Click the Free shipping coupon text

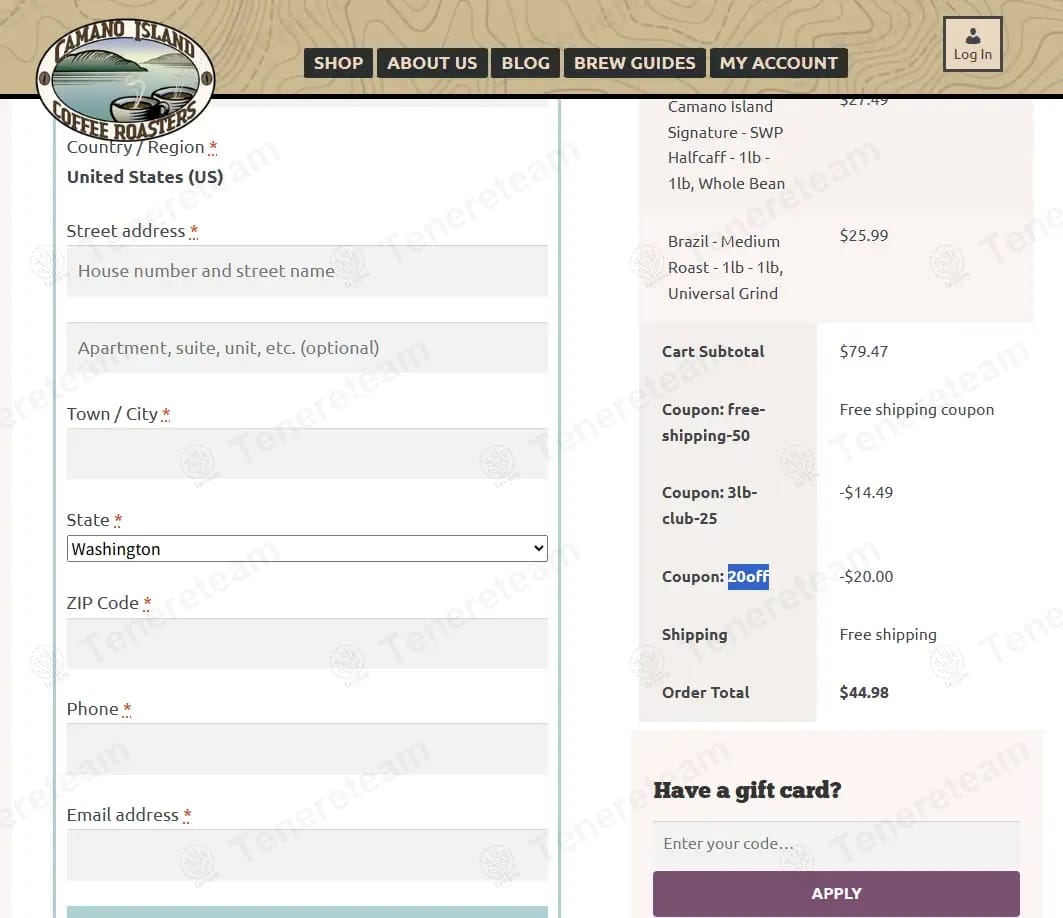point(917,410)
